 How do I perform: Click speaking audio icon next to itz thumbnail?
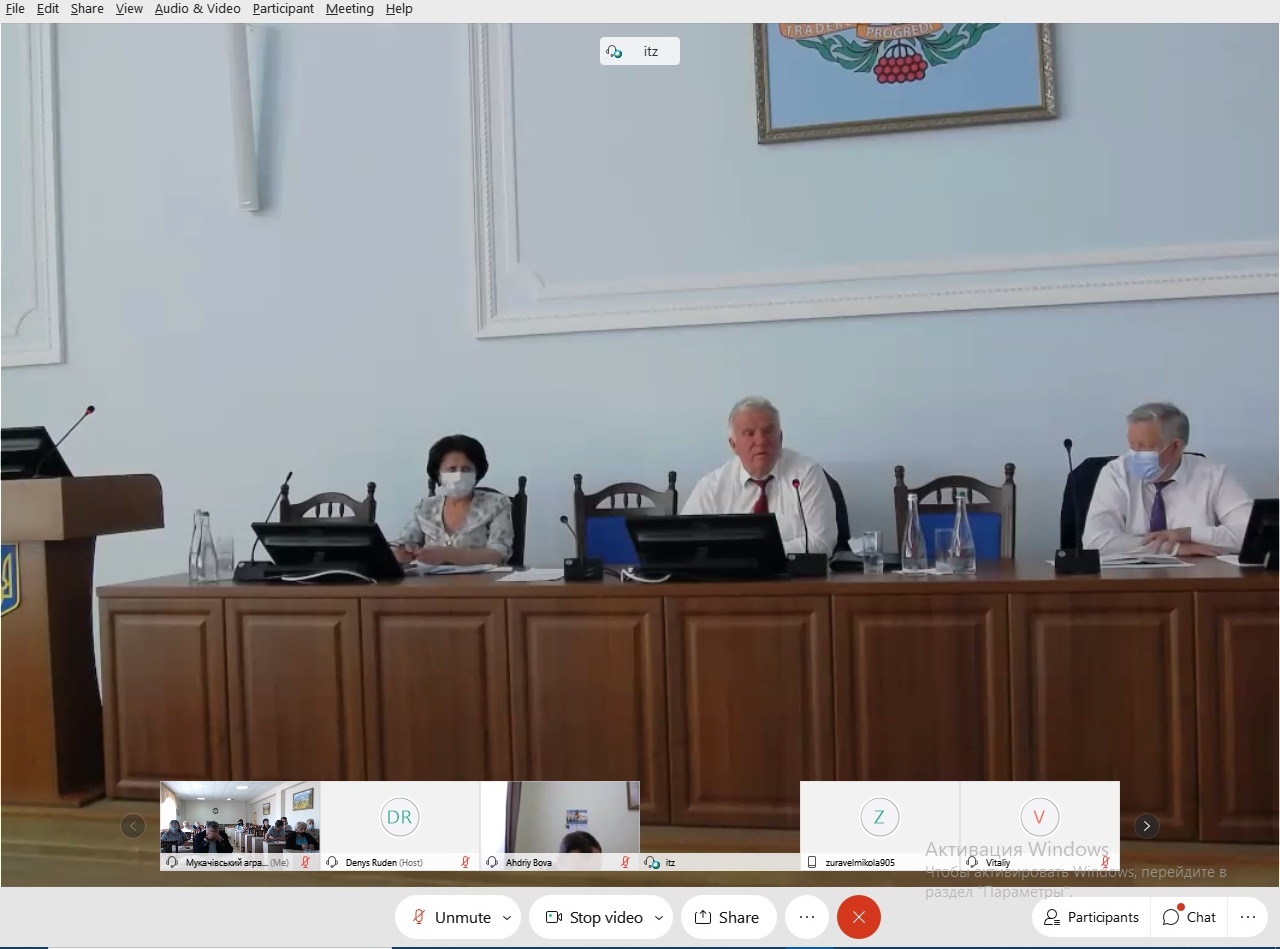point(653,862)
